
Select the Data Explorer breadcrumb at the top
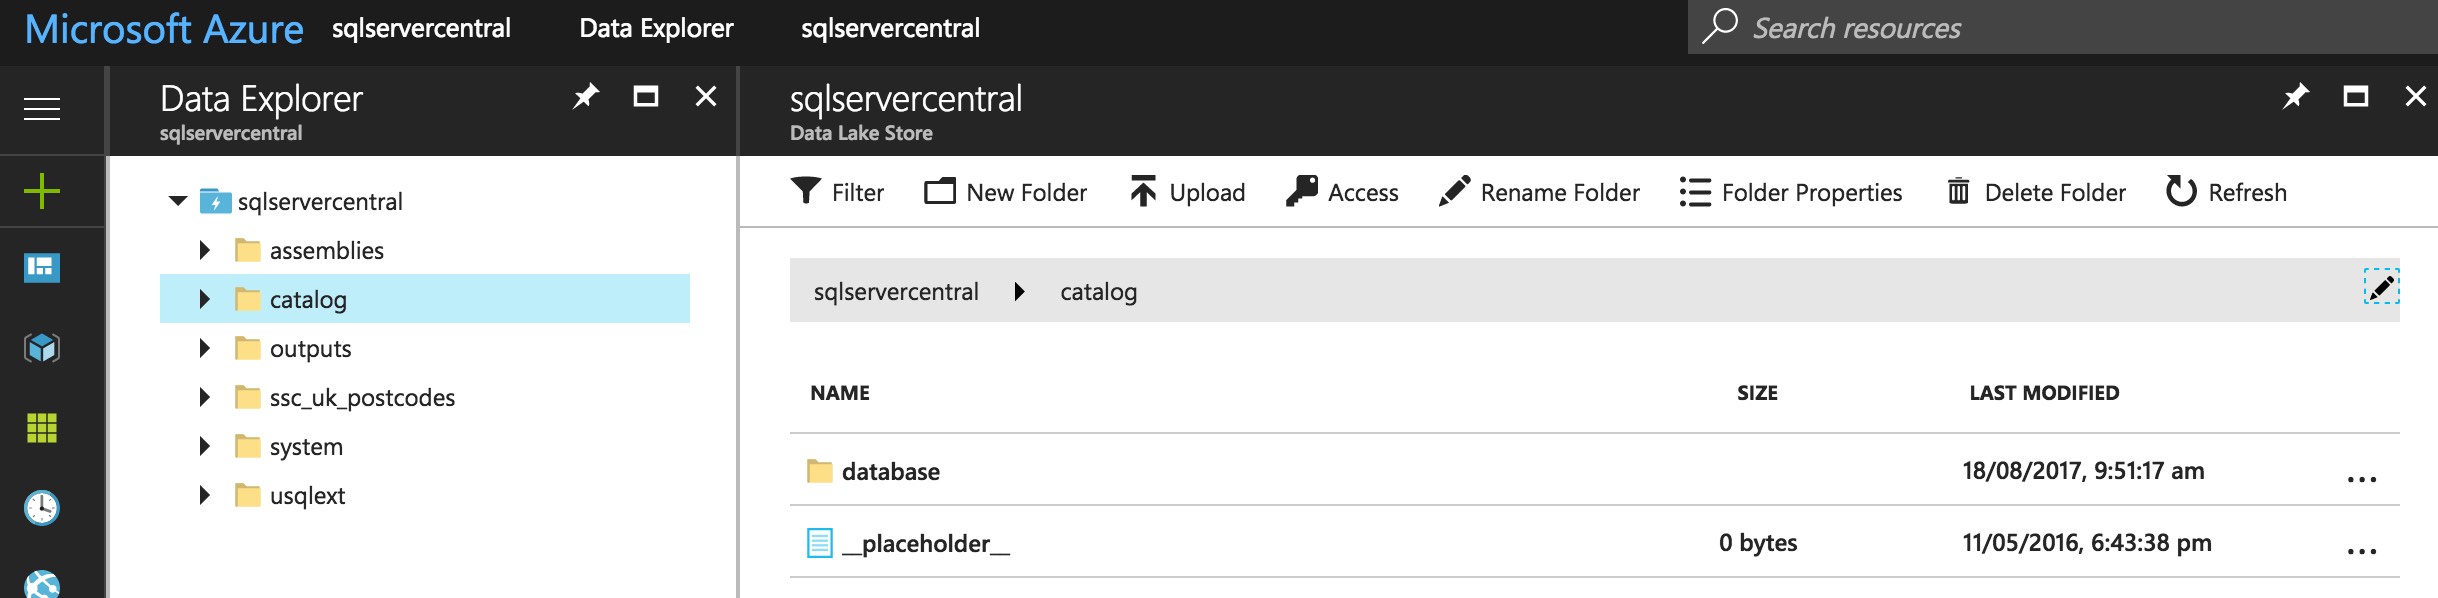pyautogui.click(x=656, y=28)
